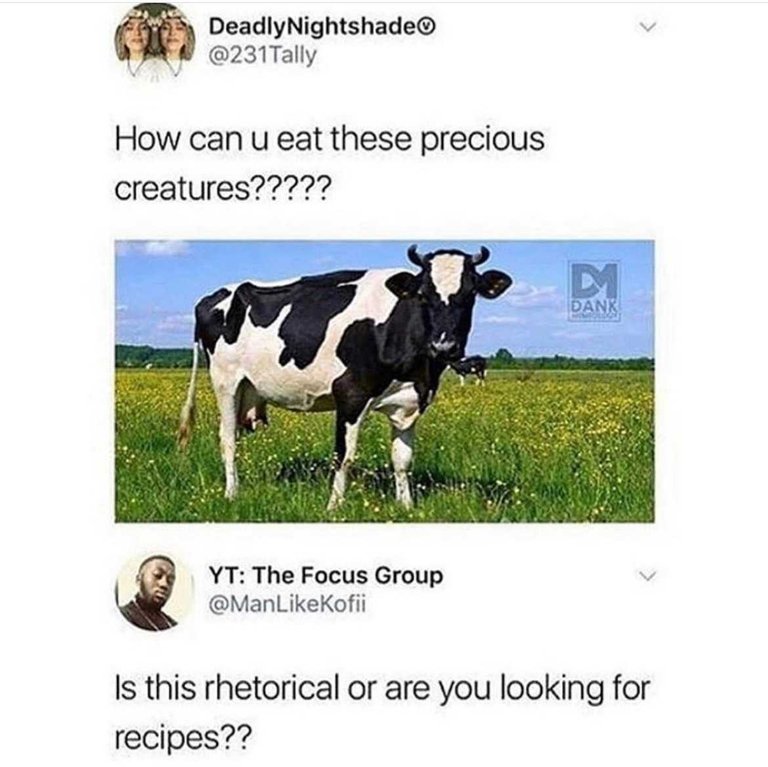This screenshot has width=768, height=767.
Task: Expand the chevron menu on DeadlyNightshade's tweet
Action: coord(648,27)
